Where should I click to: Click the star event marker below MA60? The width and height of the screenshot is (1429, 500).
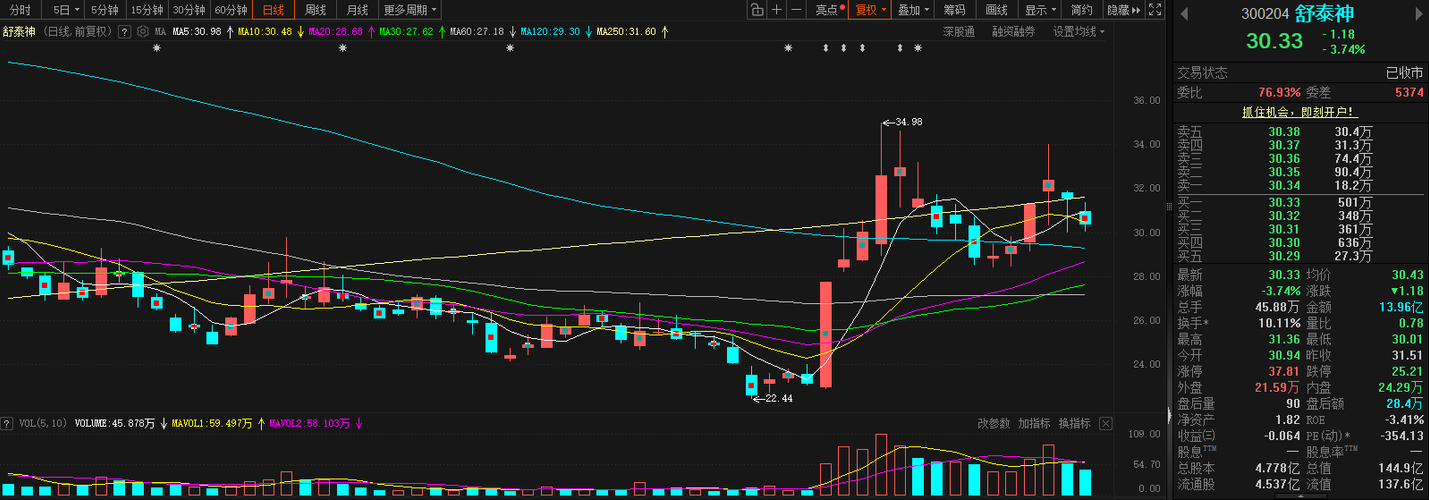click(x=511, y=48)
